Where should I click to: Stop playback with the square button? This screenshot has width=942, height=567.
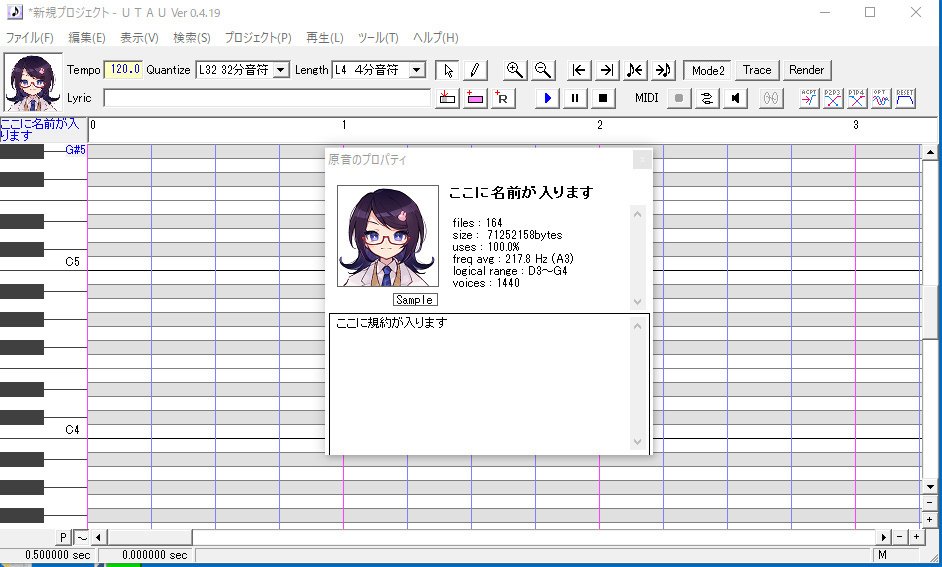603,98
